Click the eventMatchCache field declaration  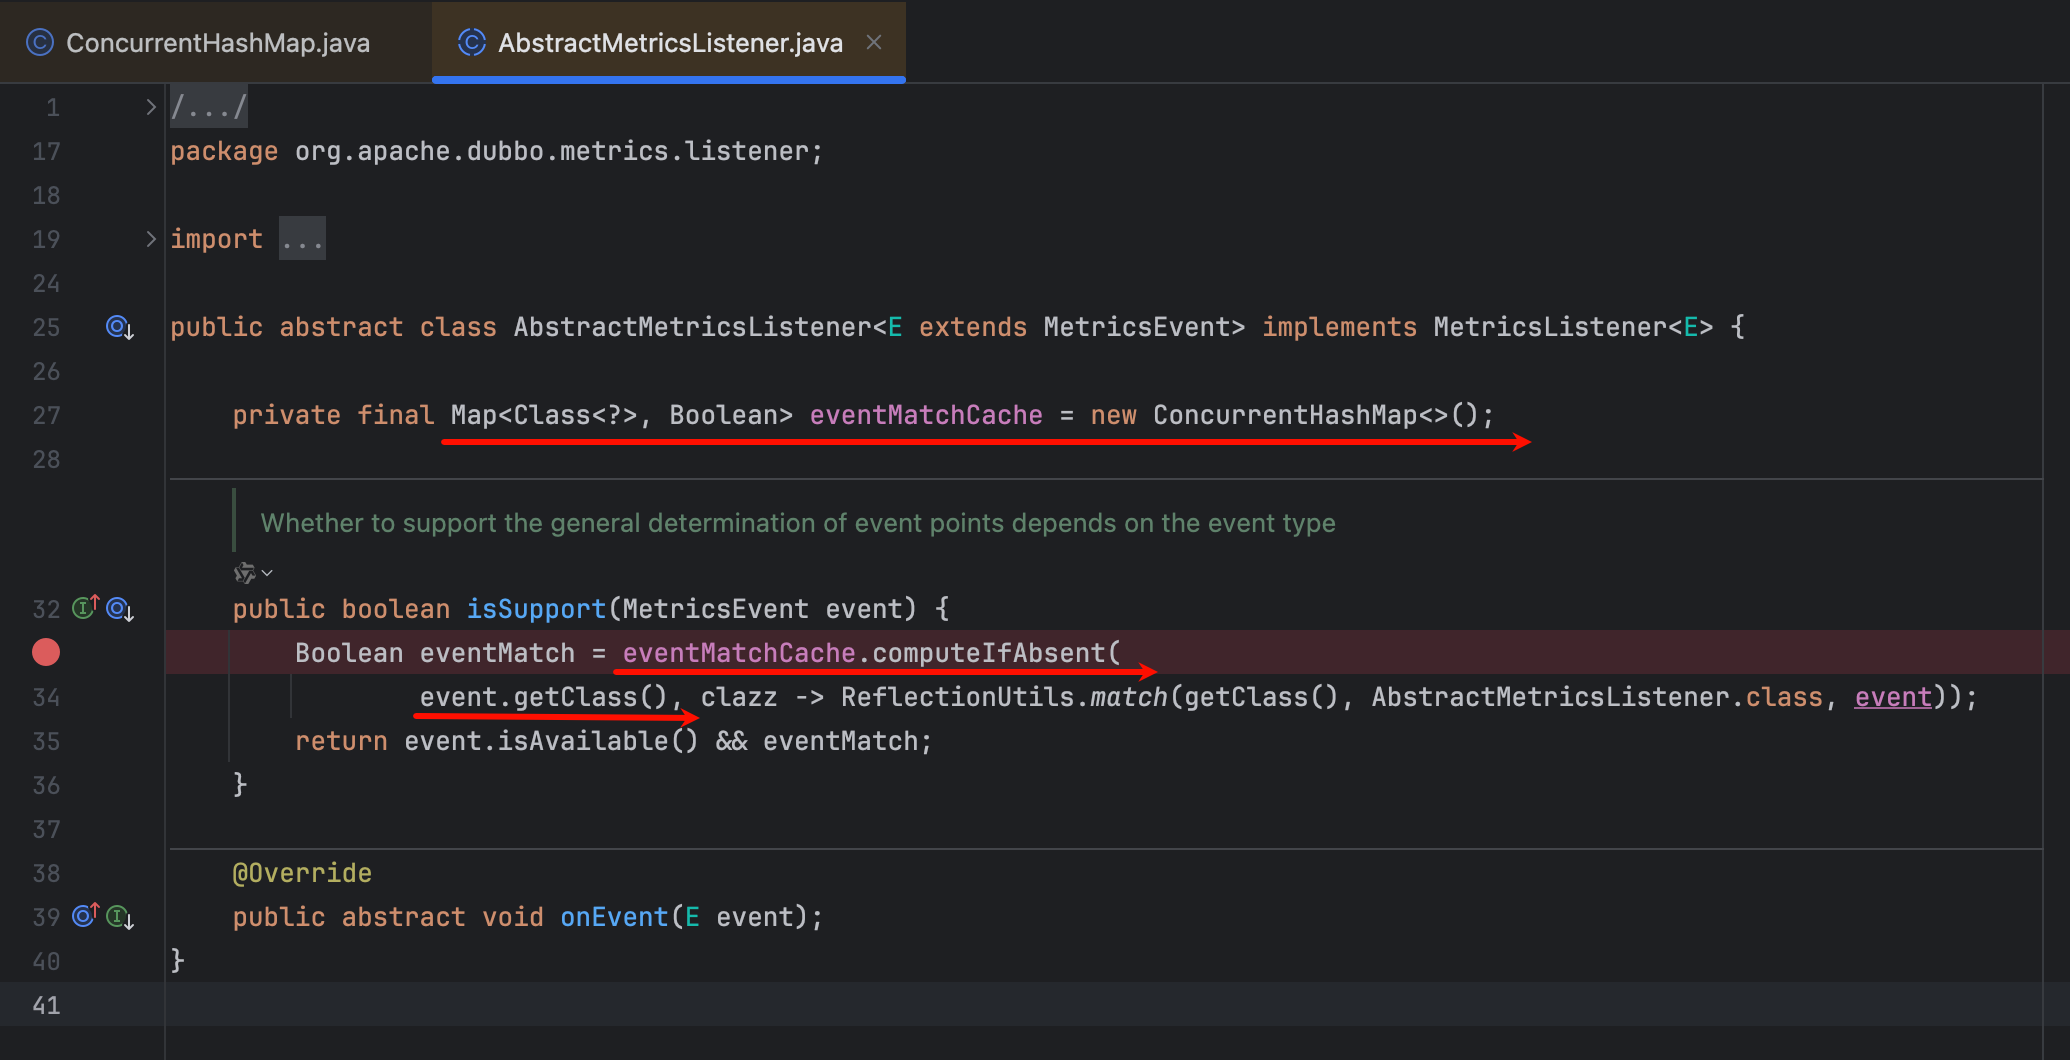926,415
